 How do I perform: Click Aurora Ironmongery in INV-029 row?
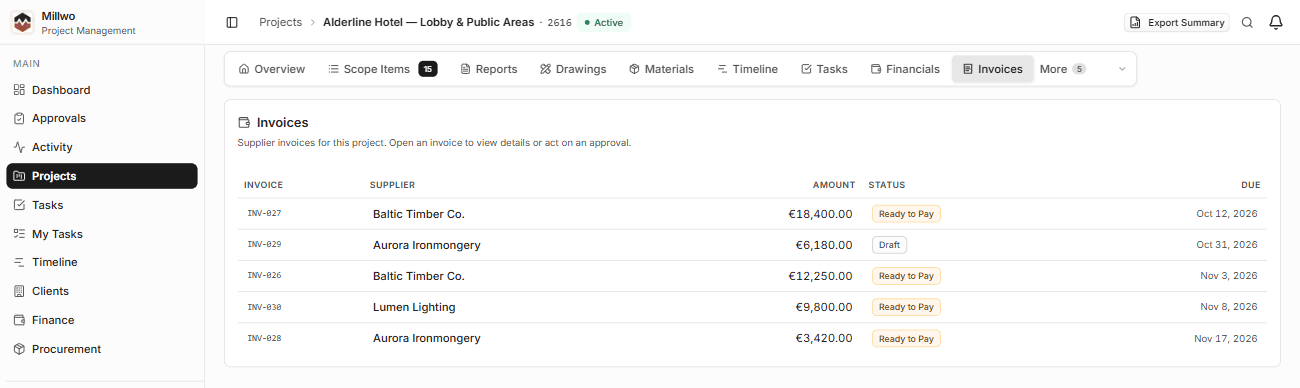coord(427,245)
